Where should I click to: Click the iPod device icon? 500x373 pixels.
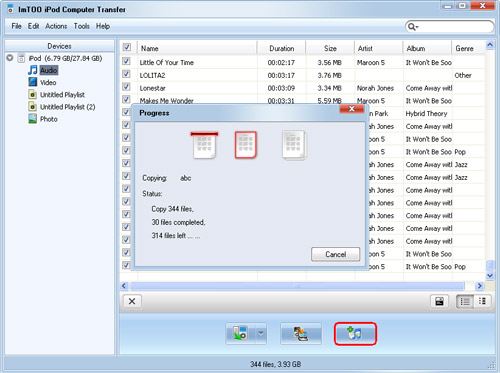21,58
